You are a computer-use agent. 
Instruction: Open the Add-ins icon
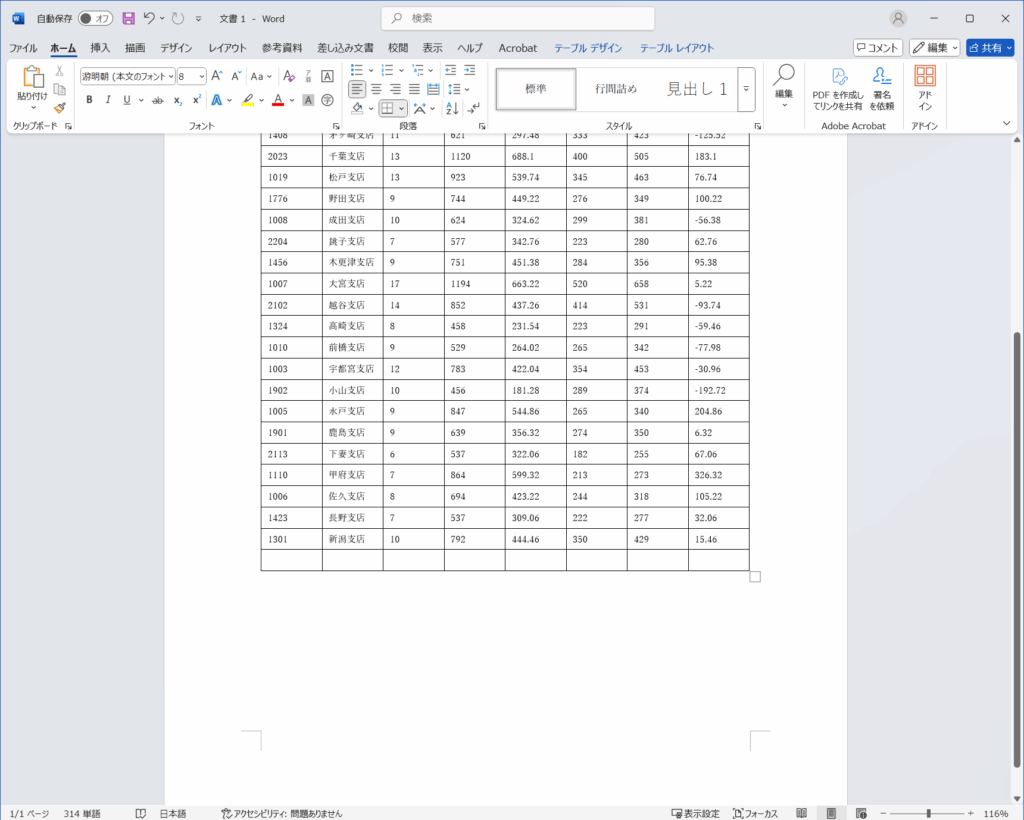tap(925, 88)
